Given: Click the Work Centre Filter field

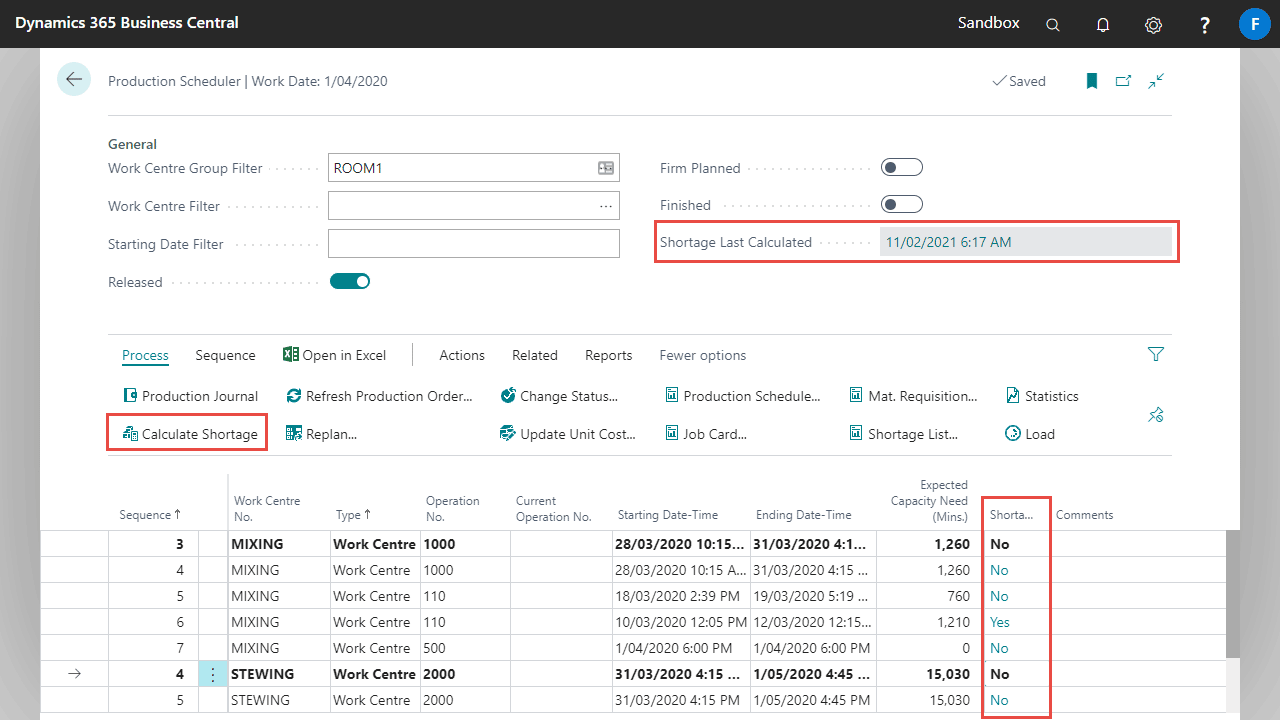Looking at the screenshot, I should (x=474, y=206).
